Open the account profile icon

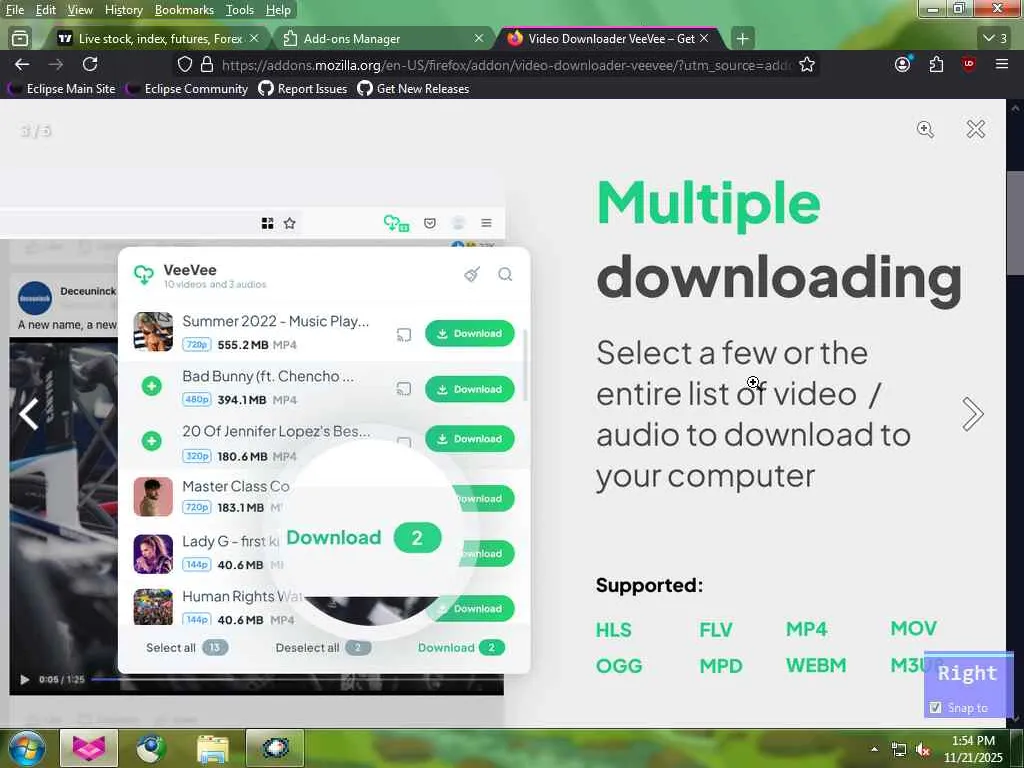tap(903, 64)
